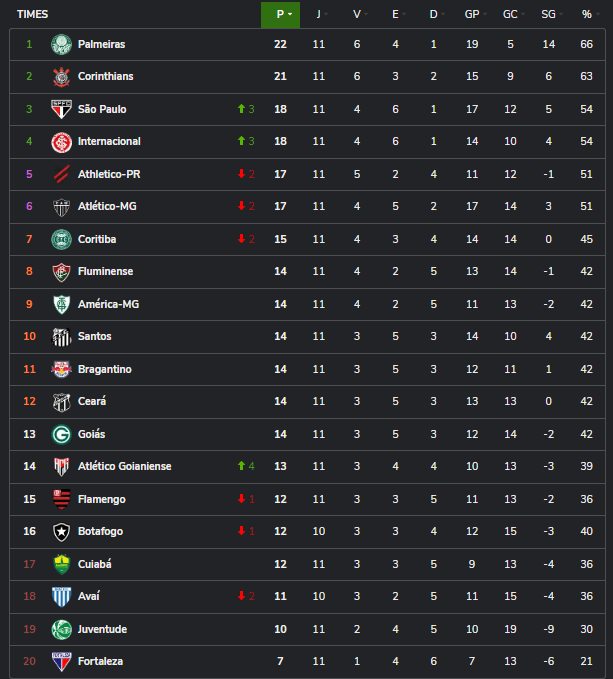Select the Bragantino Red Bull logo
The height and width of the screenshot is (679, 613).
pos(62,369)
